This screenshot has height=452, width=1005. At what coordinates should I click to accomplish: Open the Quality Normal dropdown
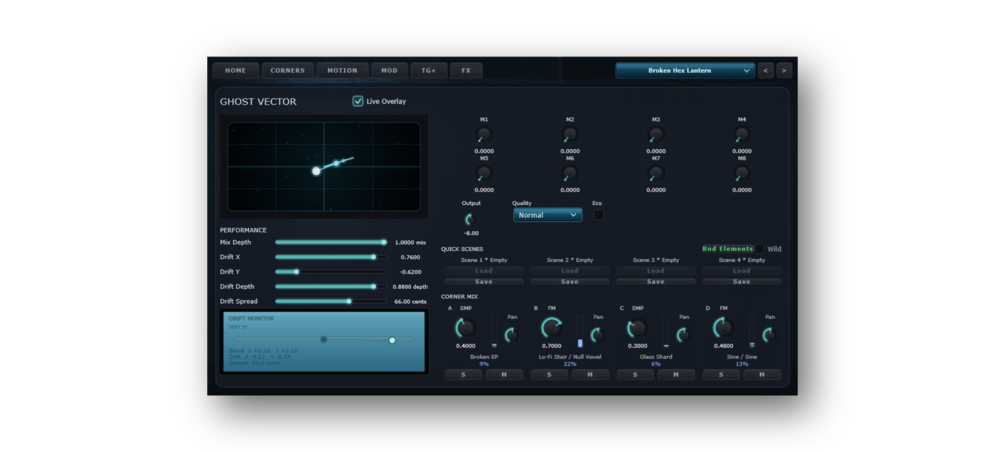[x=547, y=215]
